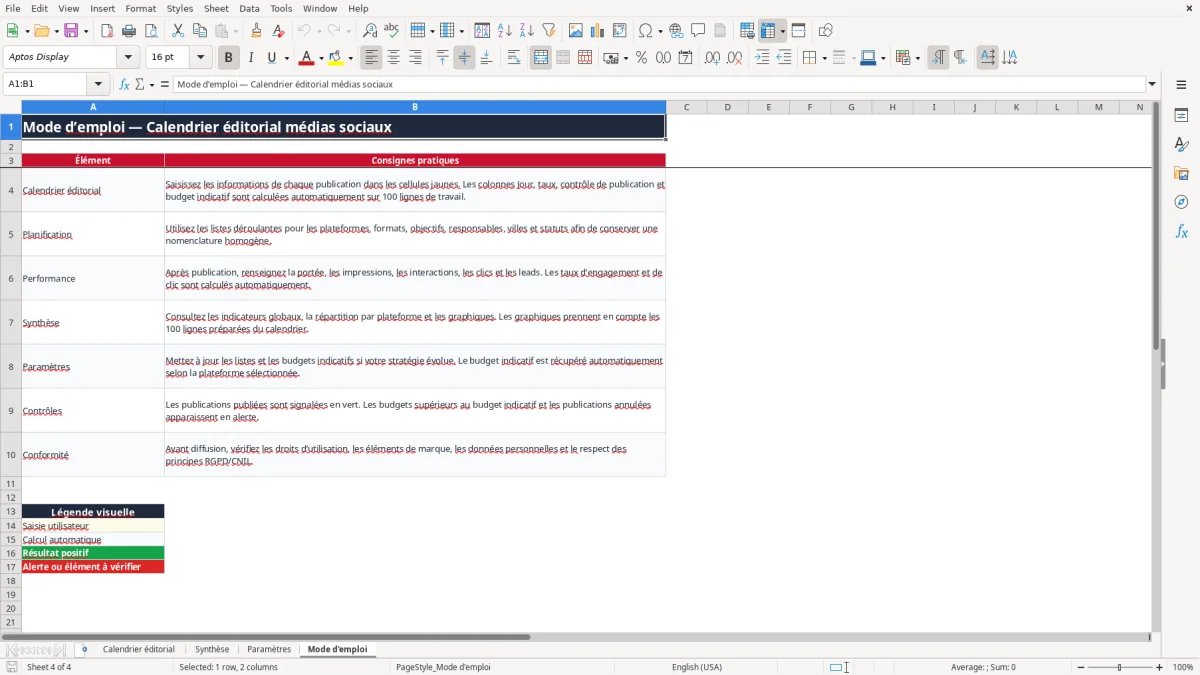Screen dimensions: 1200x675
Task: Copy the selection using the Copy icon
Action: [199, 31]
